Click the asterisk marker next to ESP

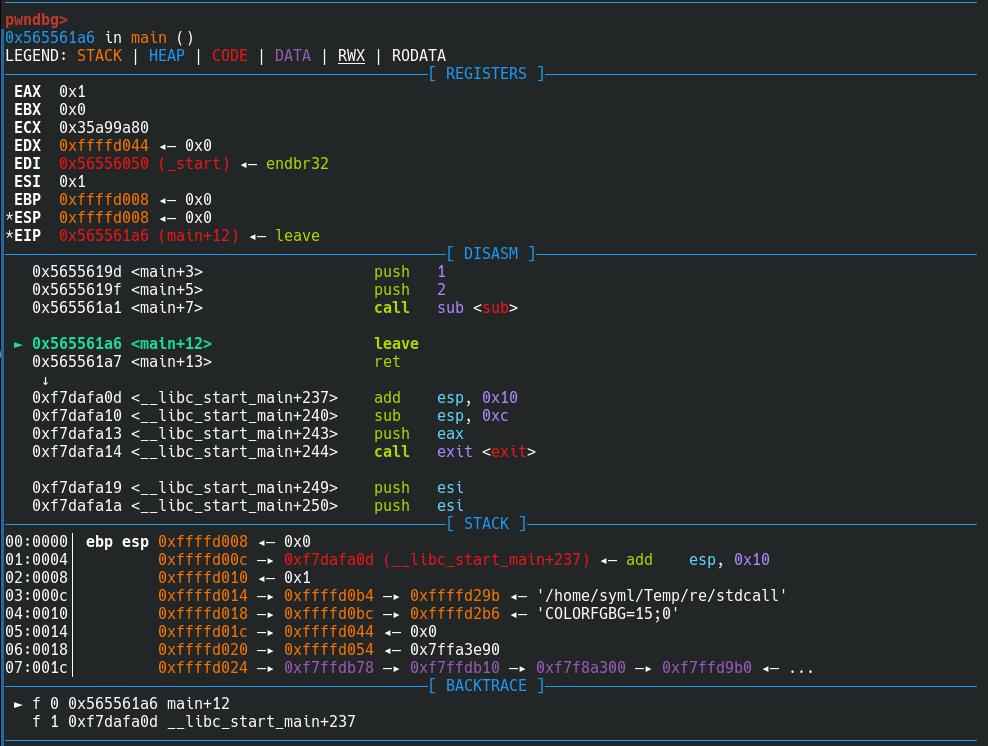[x=10, y=218]
